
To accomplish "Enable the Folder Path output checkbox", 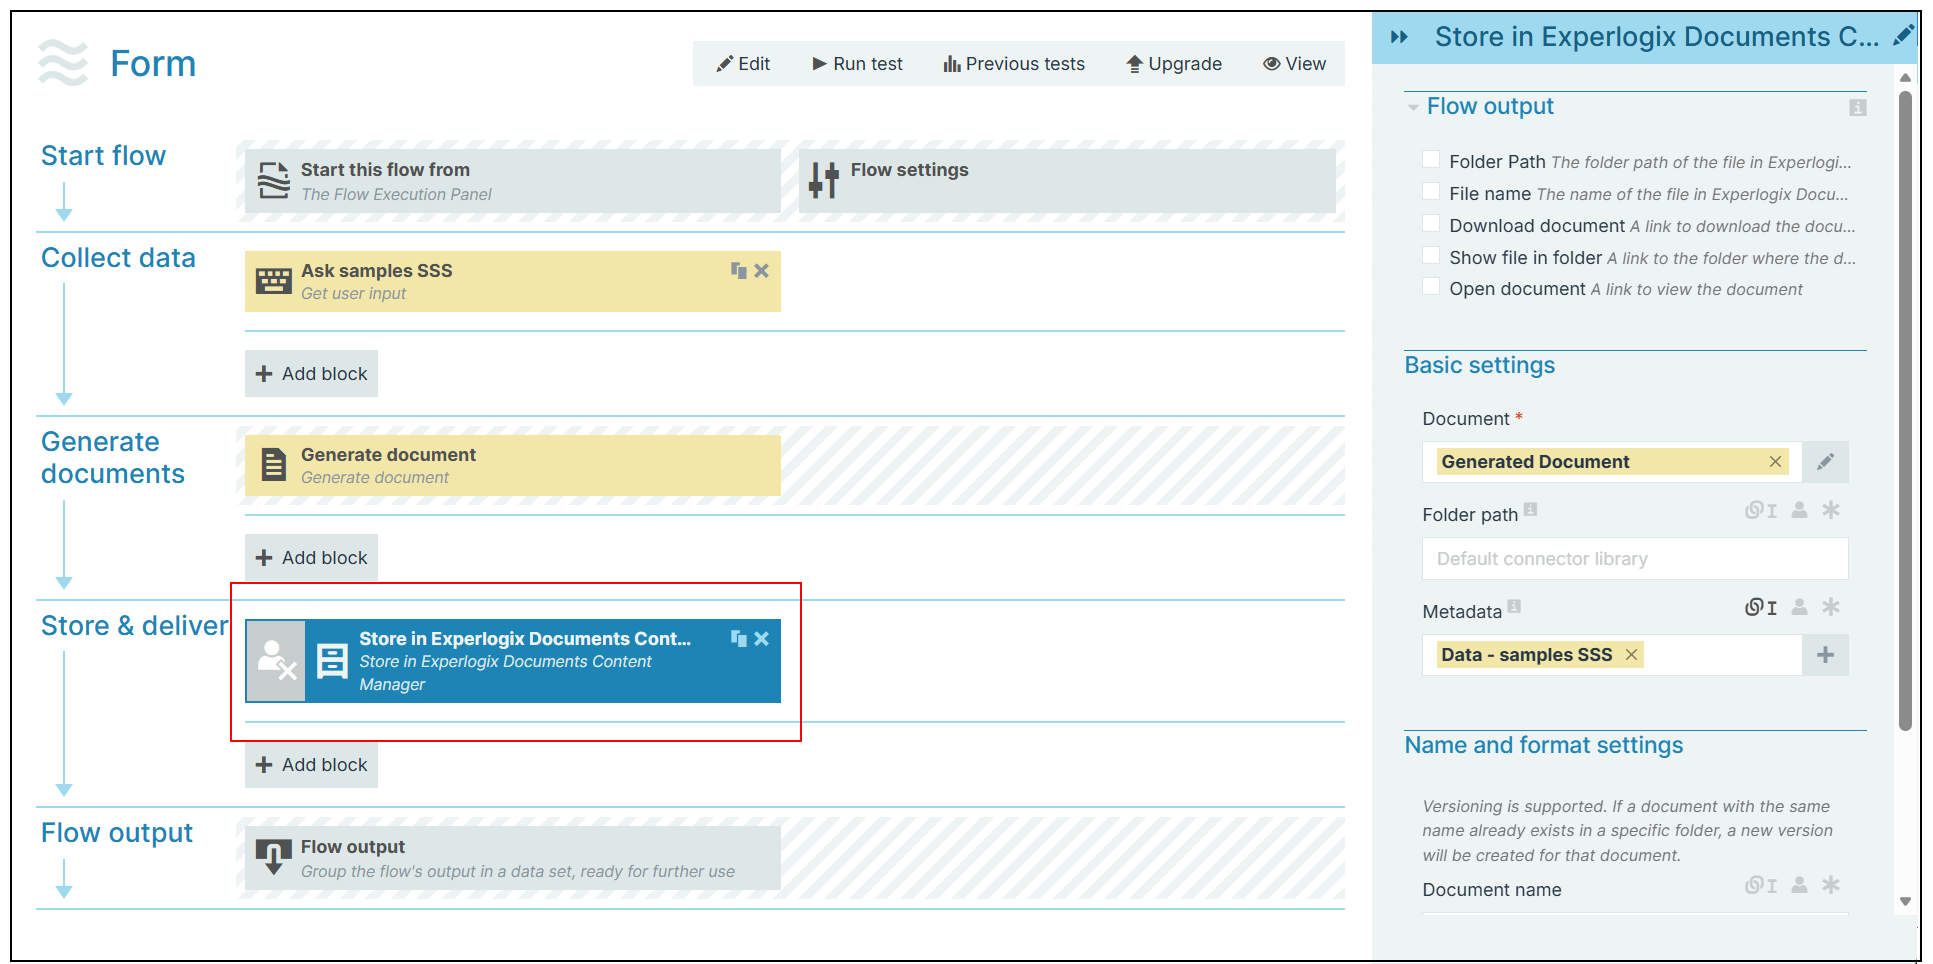I will coord(1431,160).
